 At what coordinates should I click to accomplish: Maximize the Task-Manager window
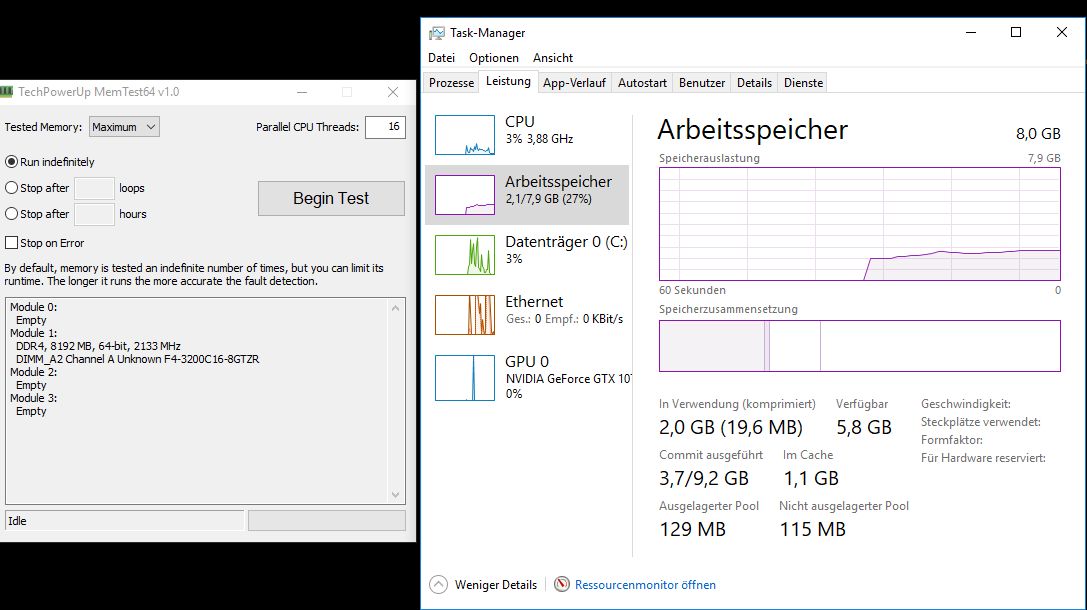point(1016,32)
